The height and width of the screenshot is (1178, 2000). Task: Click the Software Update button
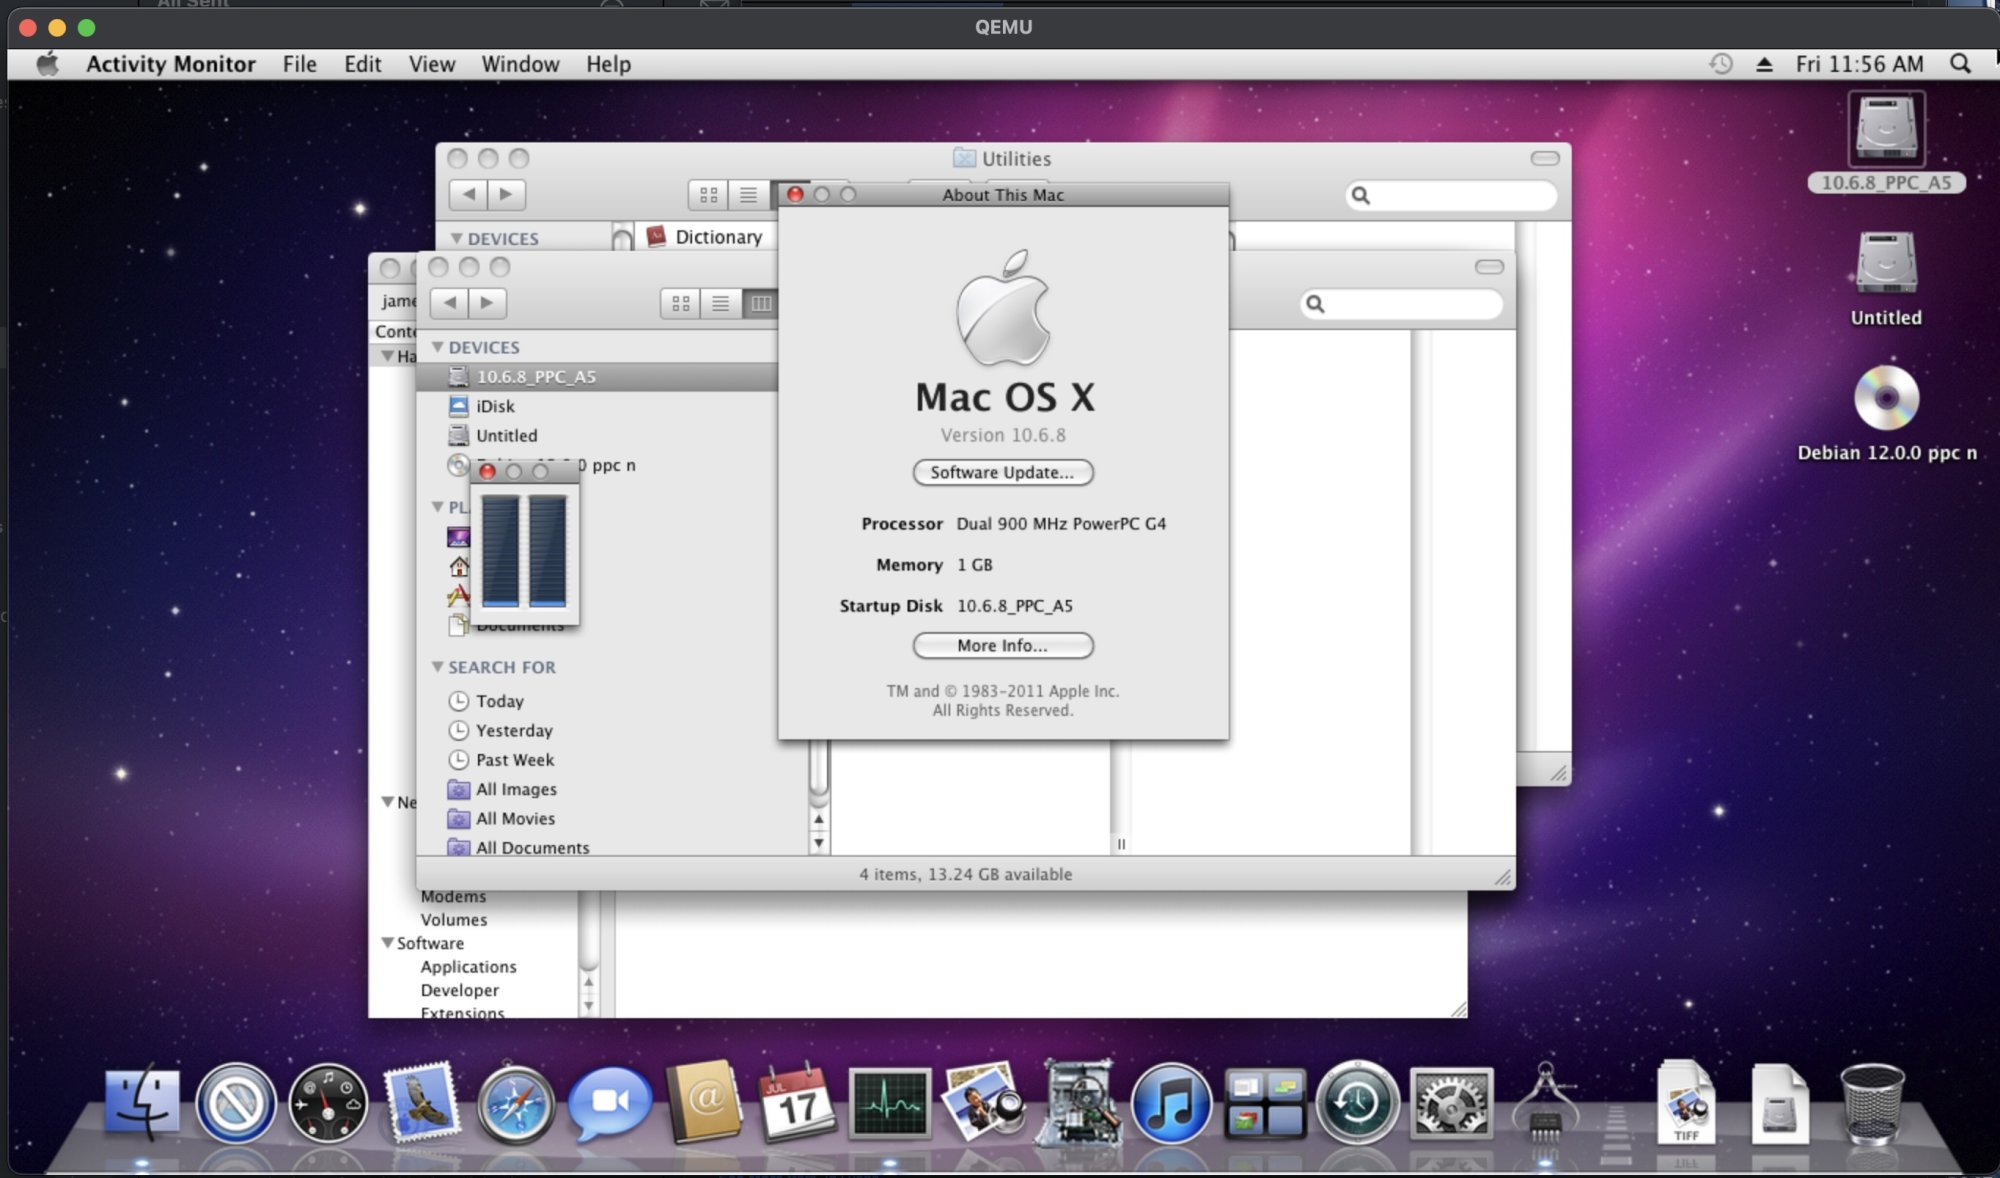pyautogui.click(x=1002, y=472)
